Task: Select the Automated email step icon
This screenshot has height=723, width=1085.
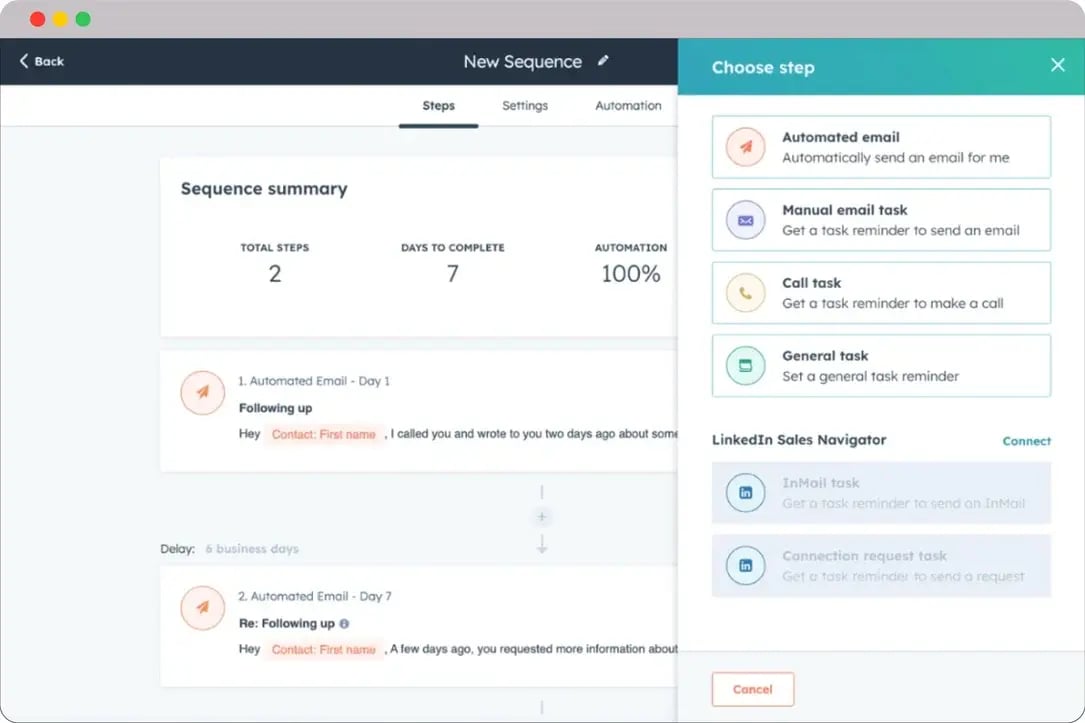Action: 745,146
